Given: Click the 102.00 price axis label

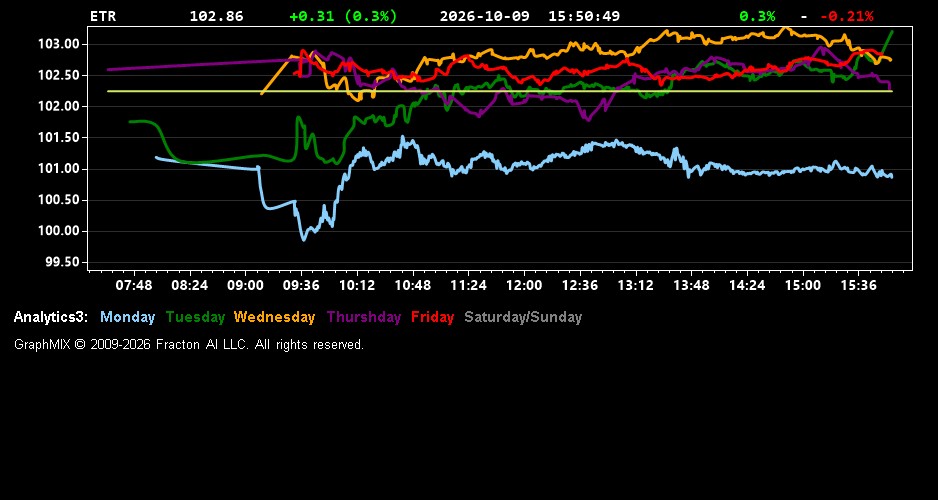Looking at the screenshot, I should pos(59,106).
